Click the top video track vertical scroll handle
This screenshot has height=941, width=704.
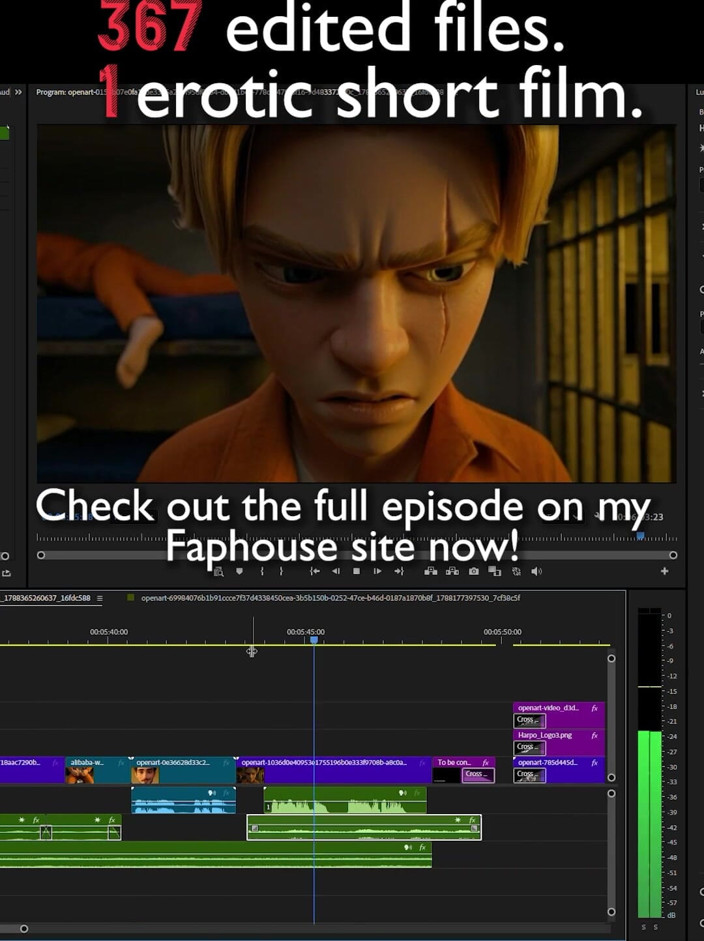[611, 658]
